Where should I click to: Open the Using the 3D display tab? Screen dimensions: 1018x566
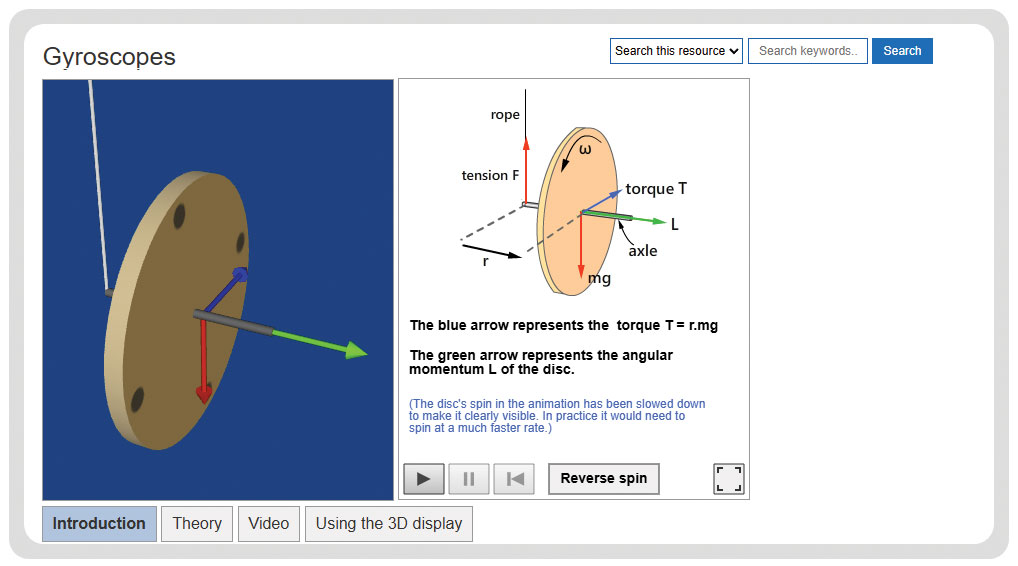[389, 524]
